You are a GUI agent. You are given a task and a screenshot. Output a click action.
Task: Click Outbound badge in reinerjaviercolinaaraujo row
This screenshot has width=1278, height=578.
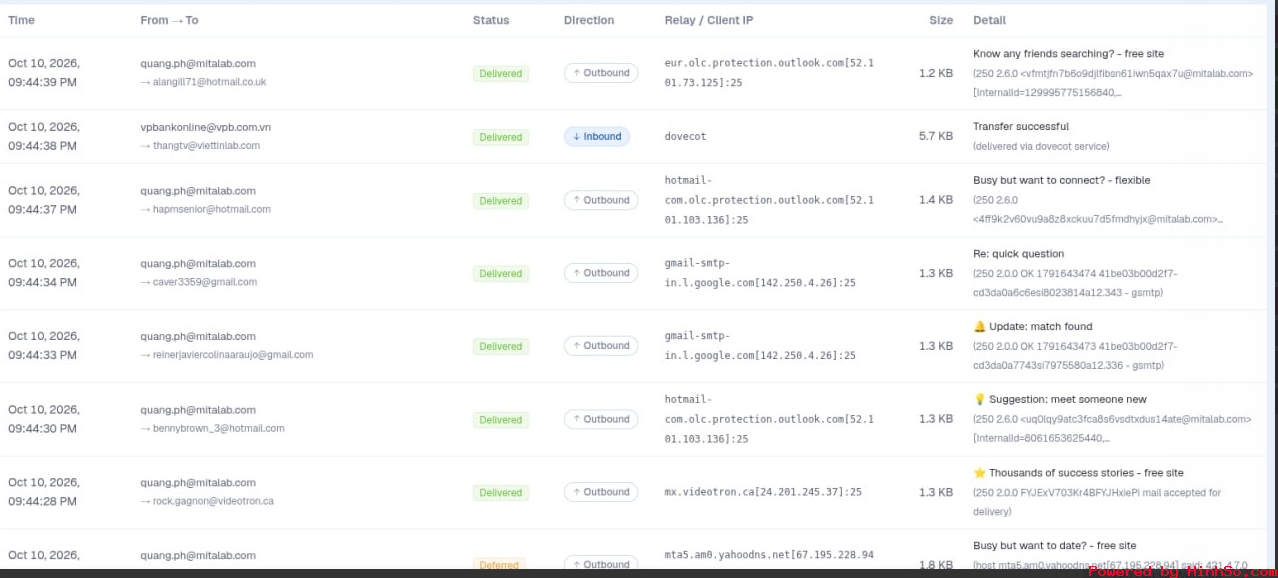(x=601, y=346)
